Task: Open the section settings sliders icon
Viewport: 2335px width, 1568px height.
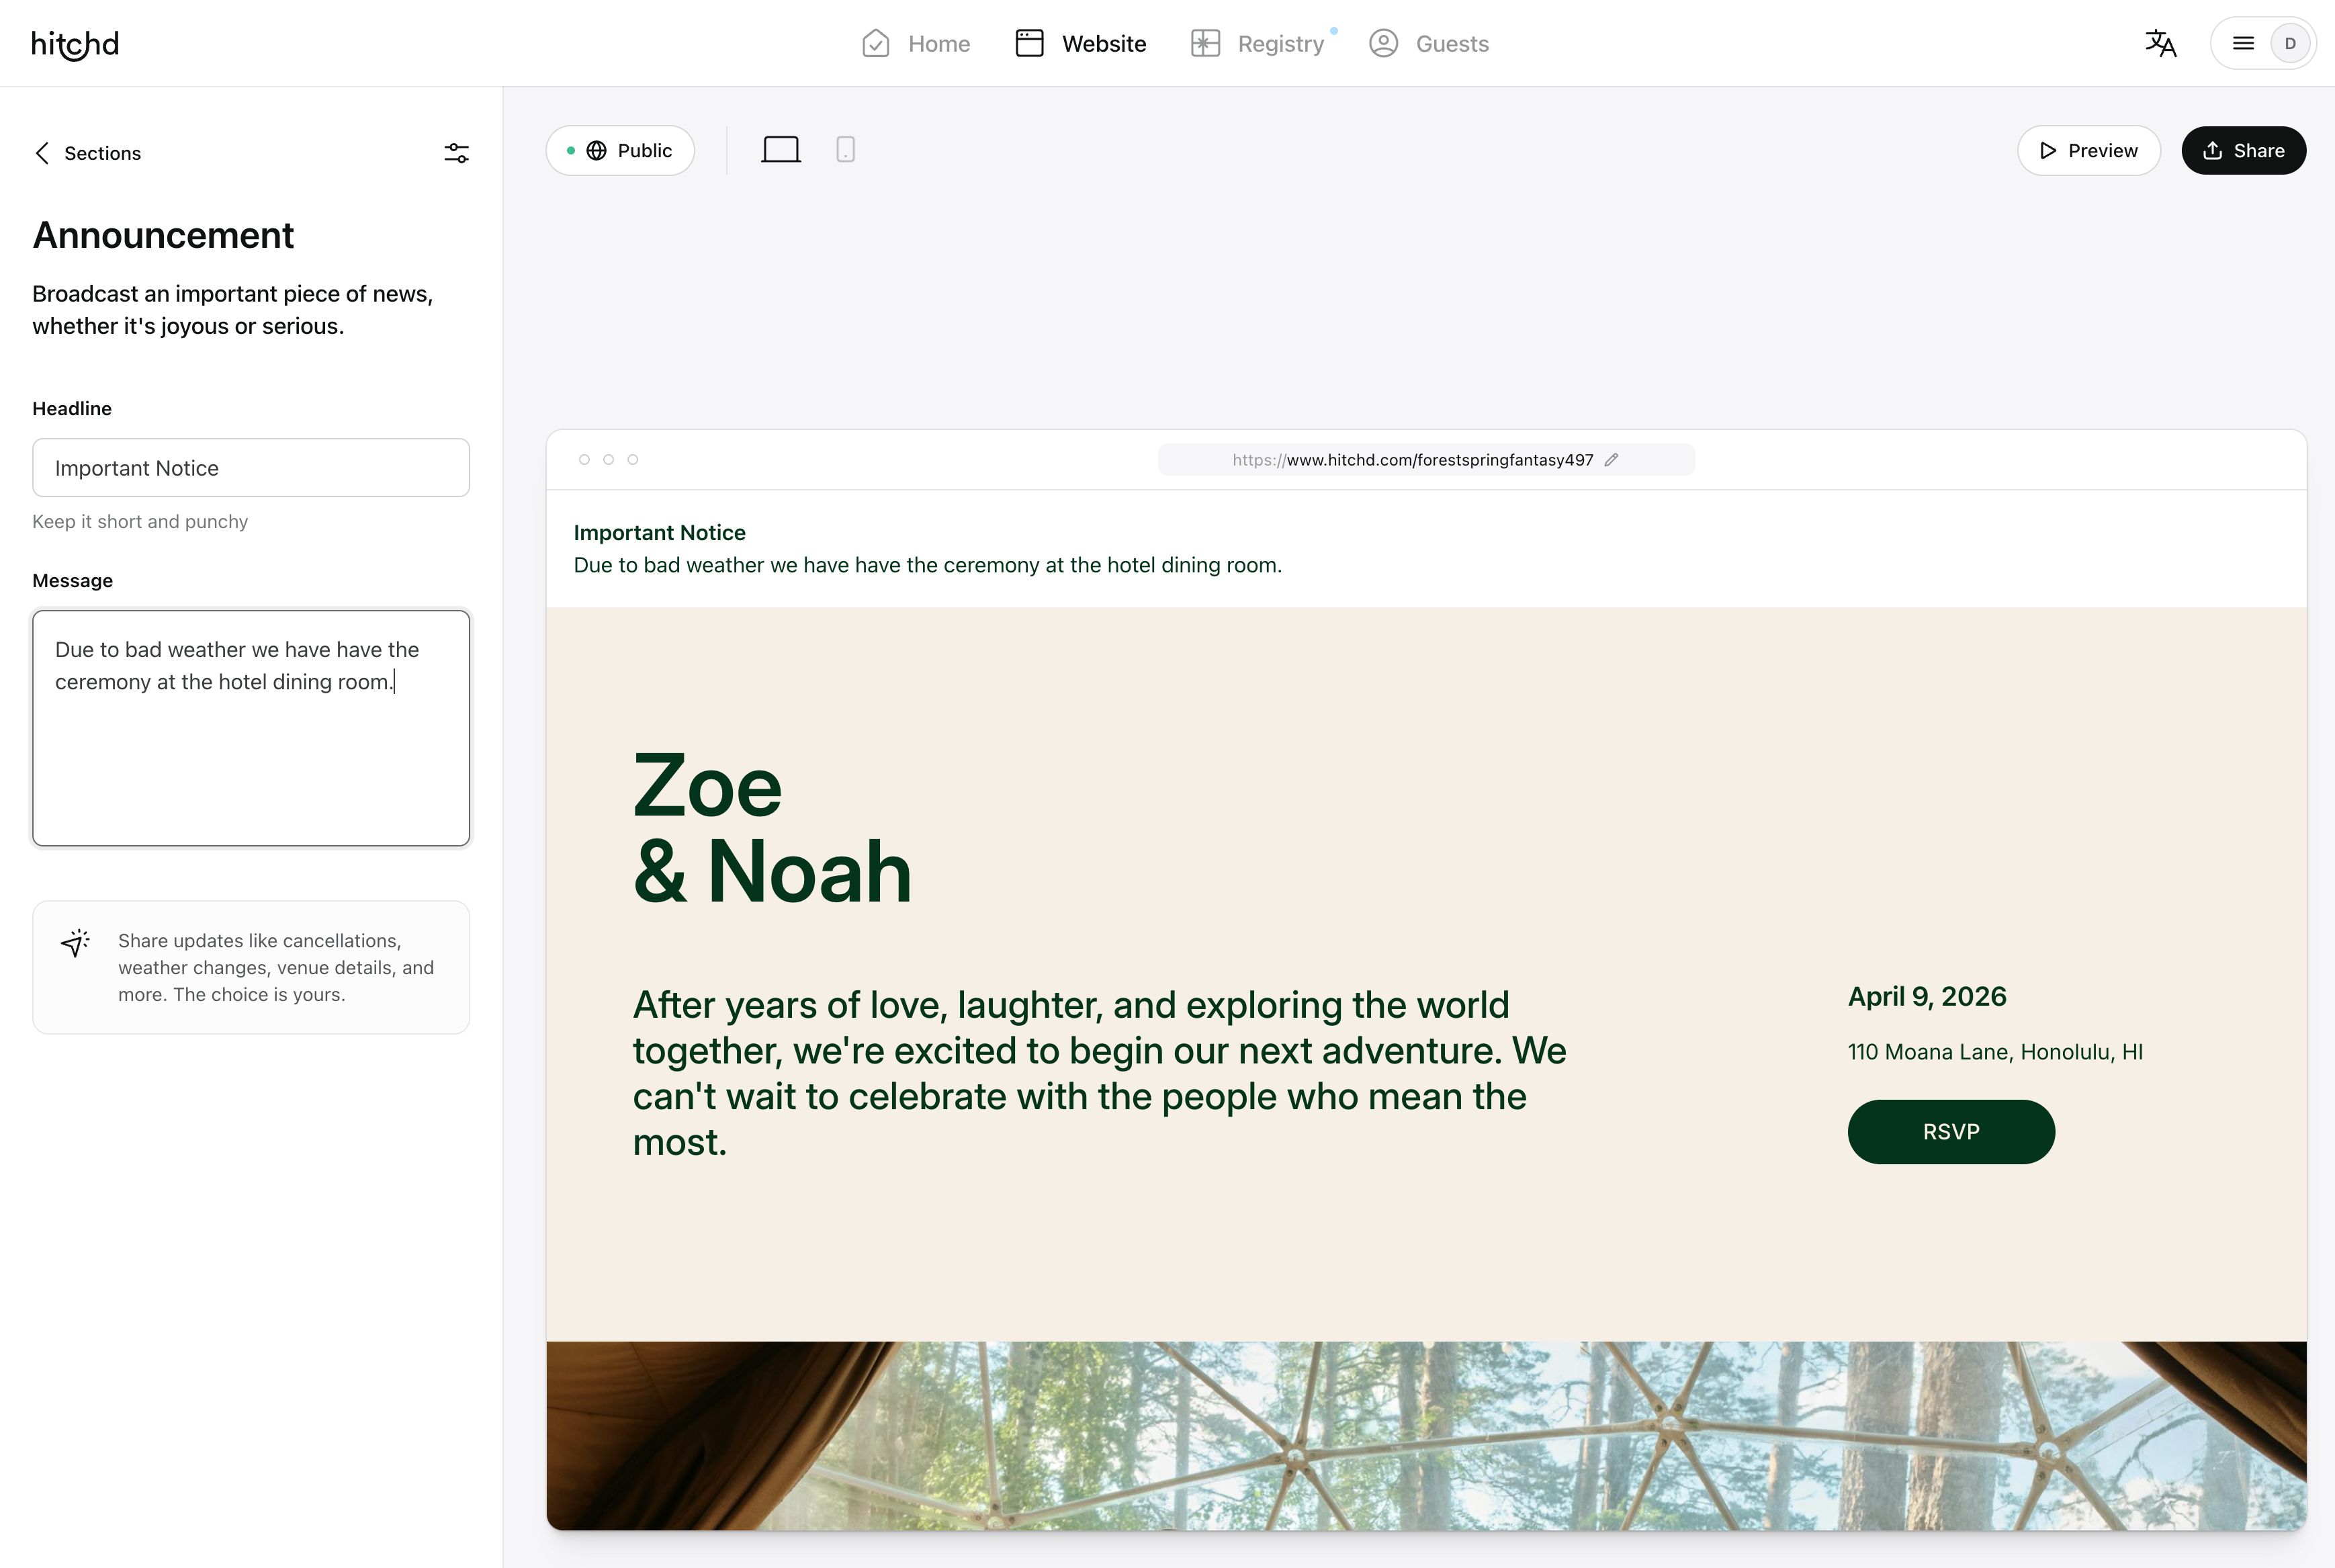Action: pyautogui.click(x=456, y=153)
